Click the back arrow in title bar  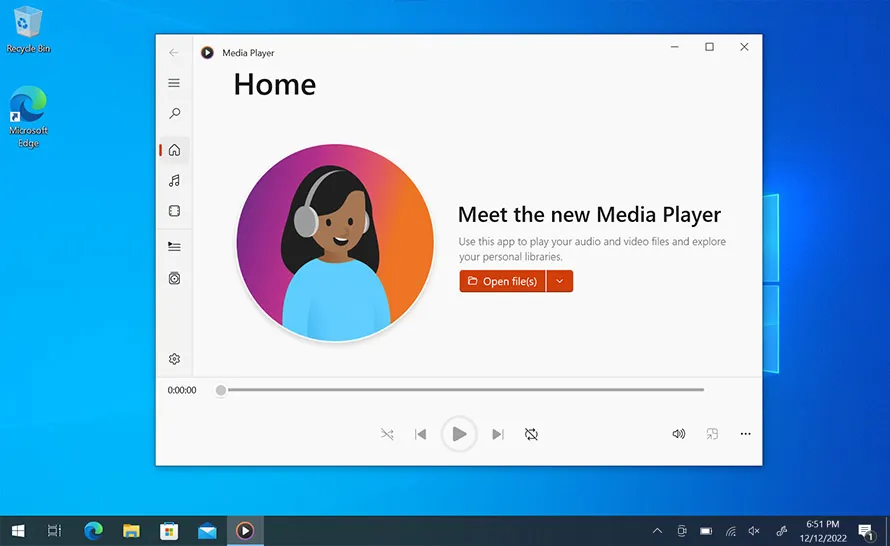pyautogui.click(x=174, y=52)
